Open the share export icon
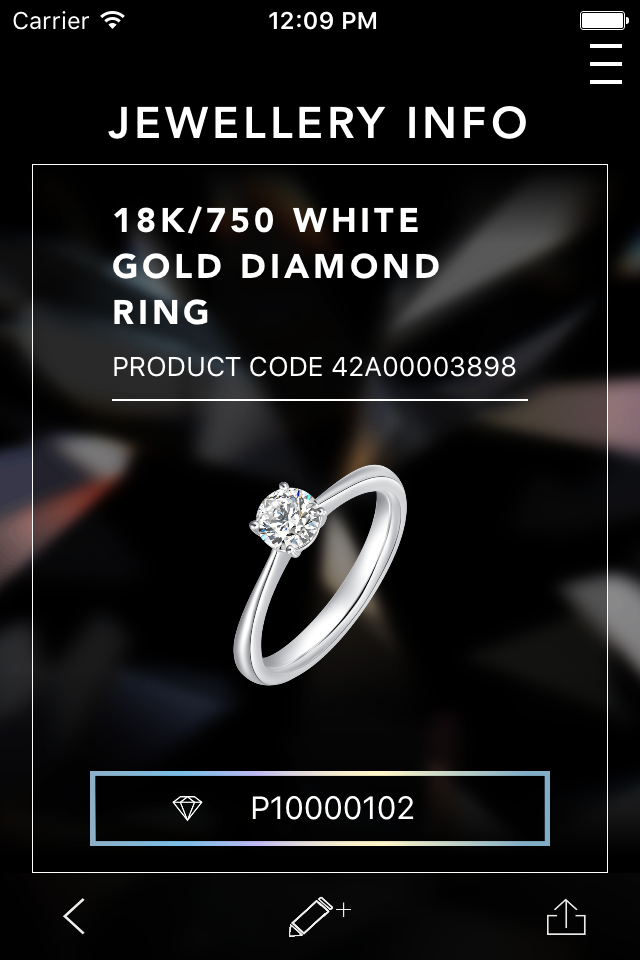 pos(566,917)
